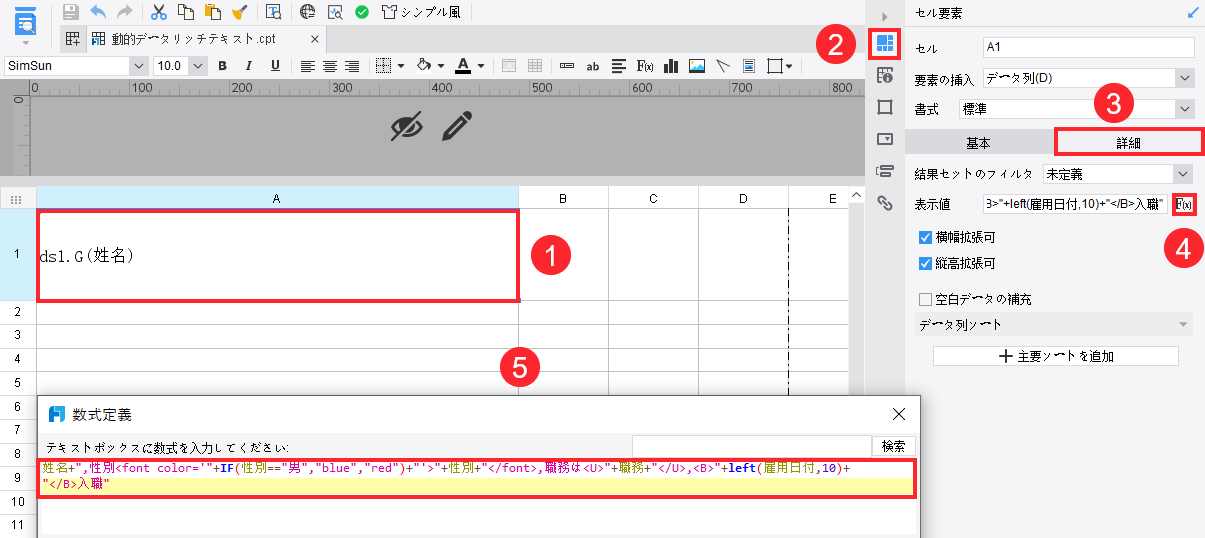The image size is (1205, 538).
Task: Toggle Italic formatting
Action: pos(247,66)
